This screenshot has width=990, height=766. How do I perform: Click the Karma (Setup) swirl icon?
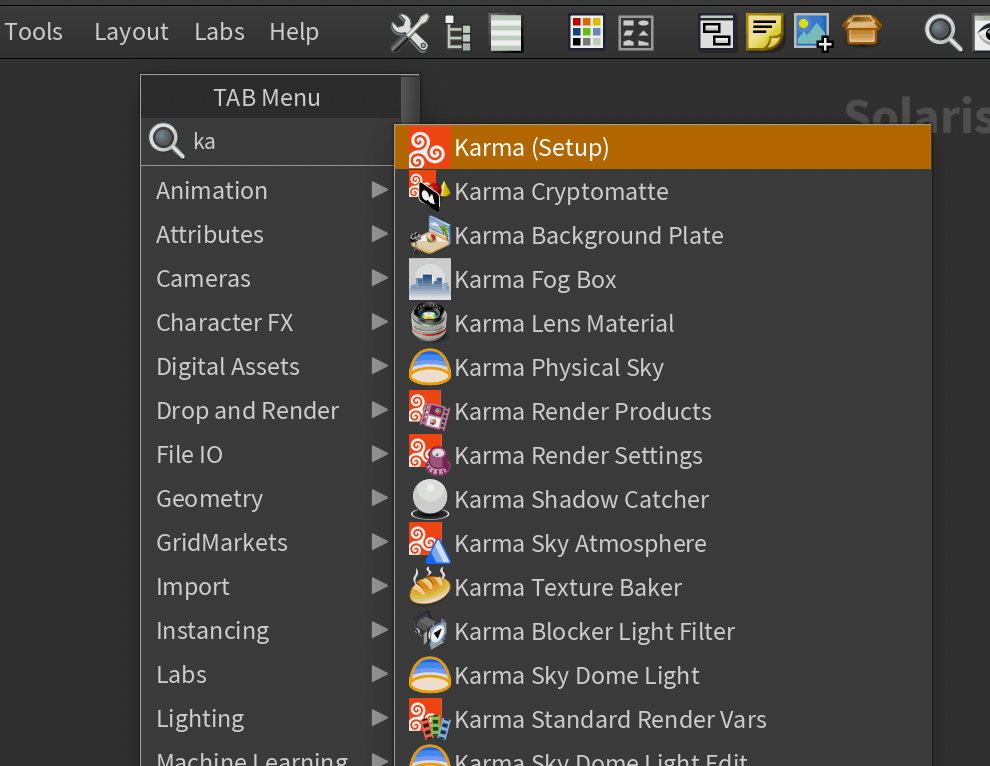pos(429,147)
